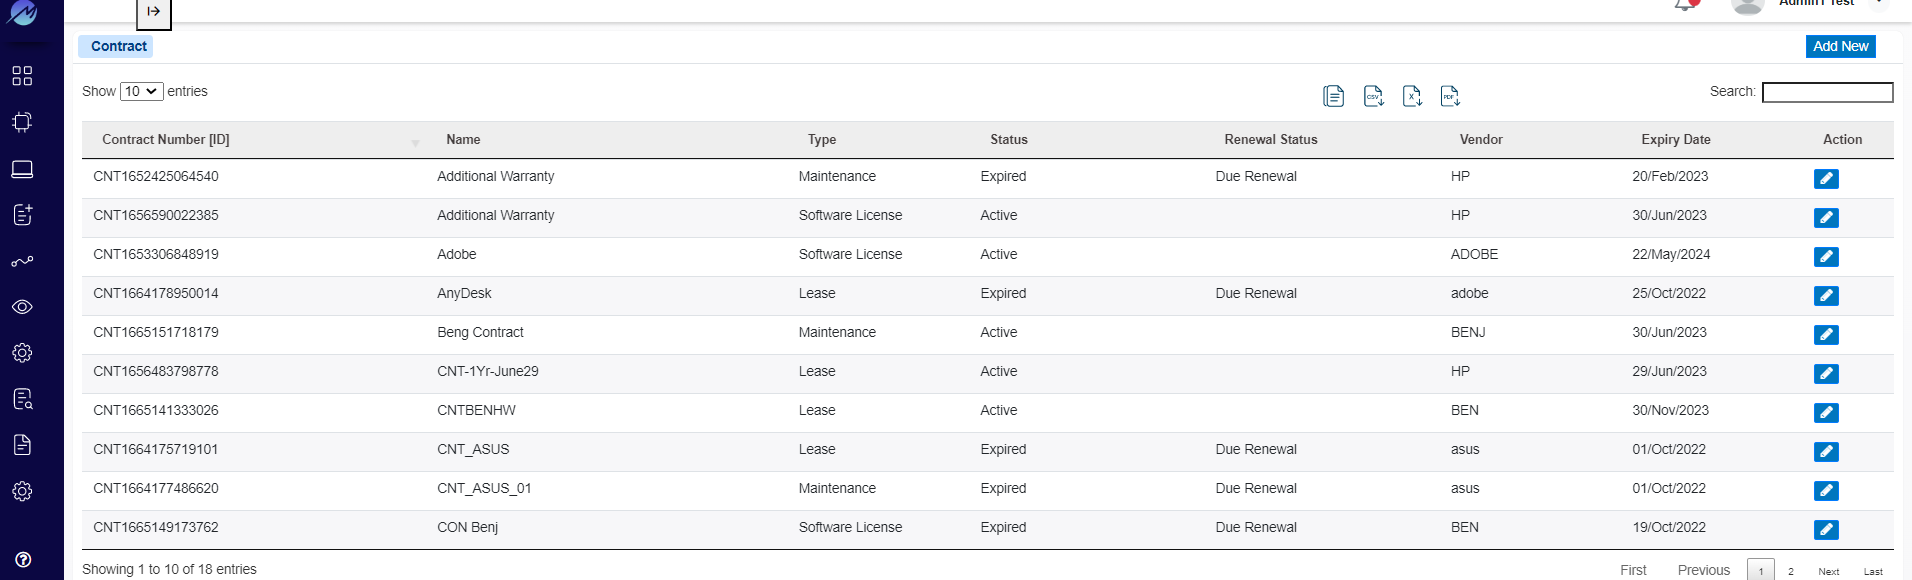Viewport: 1912px width, 580px height.
Task: Click the copy table export icon
Action: 1333,96
